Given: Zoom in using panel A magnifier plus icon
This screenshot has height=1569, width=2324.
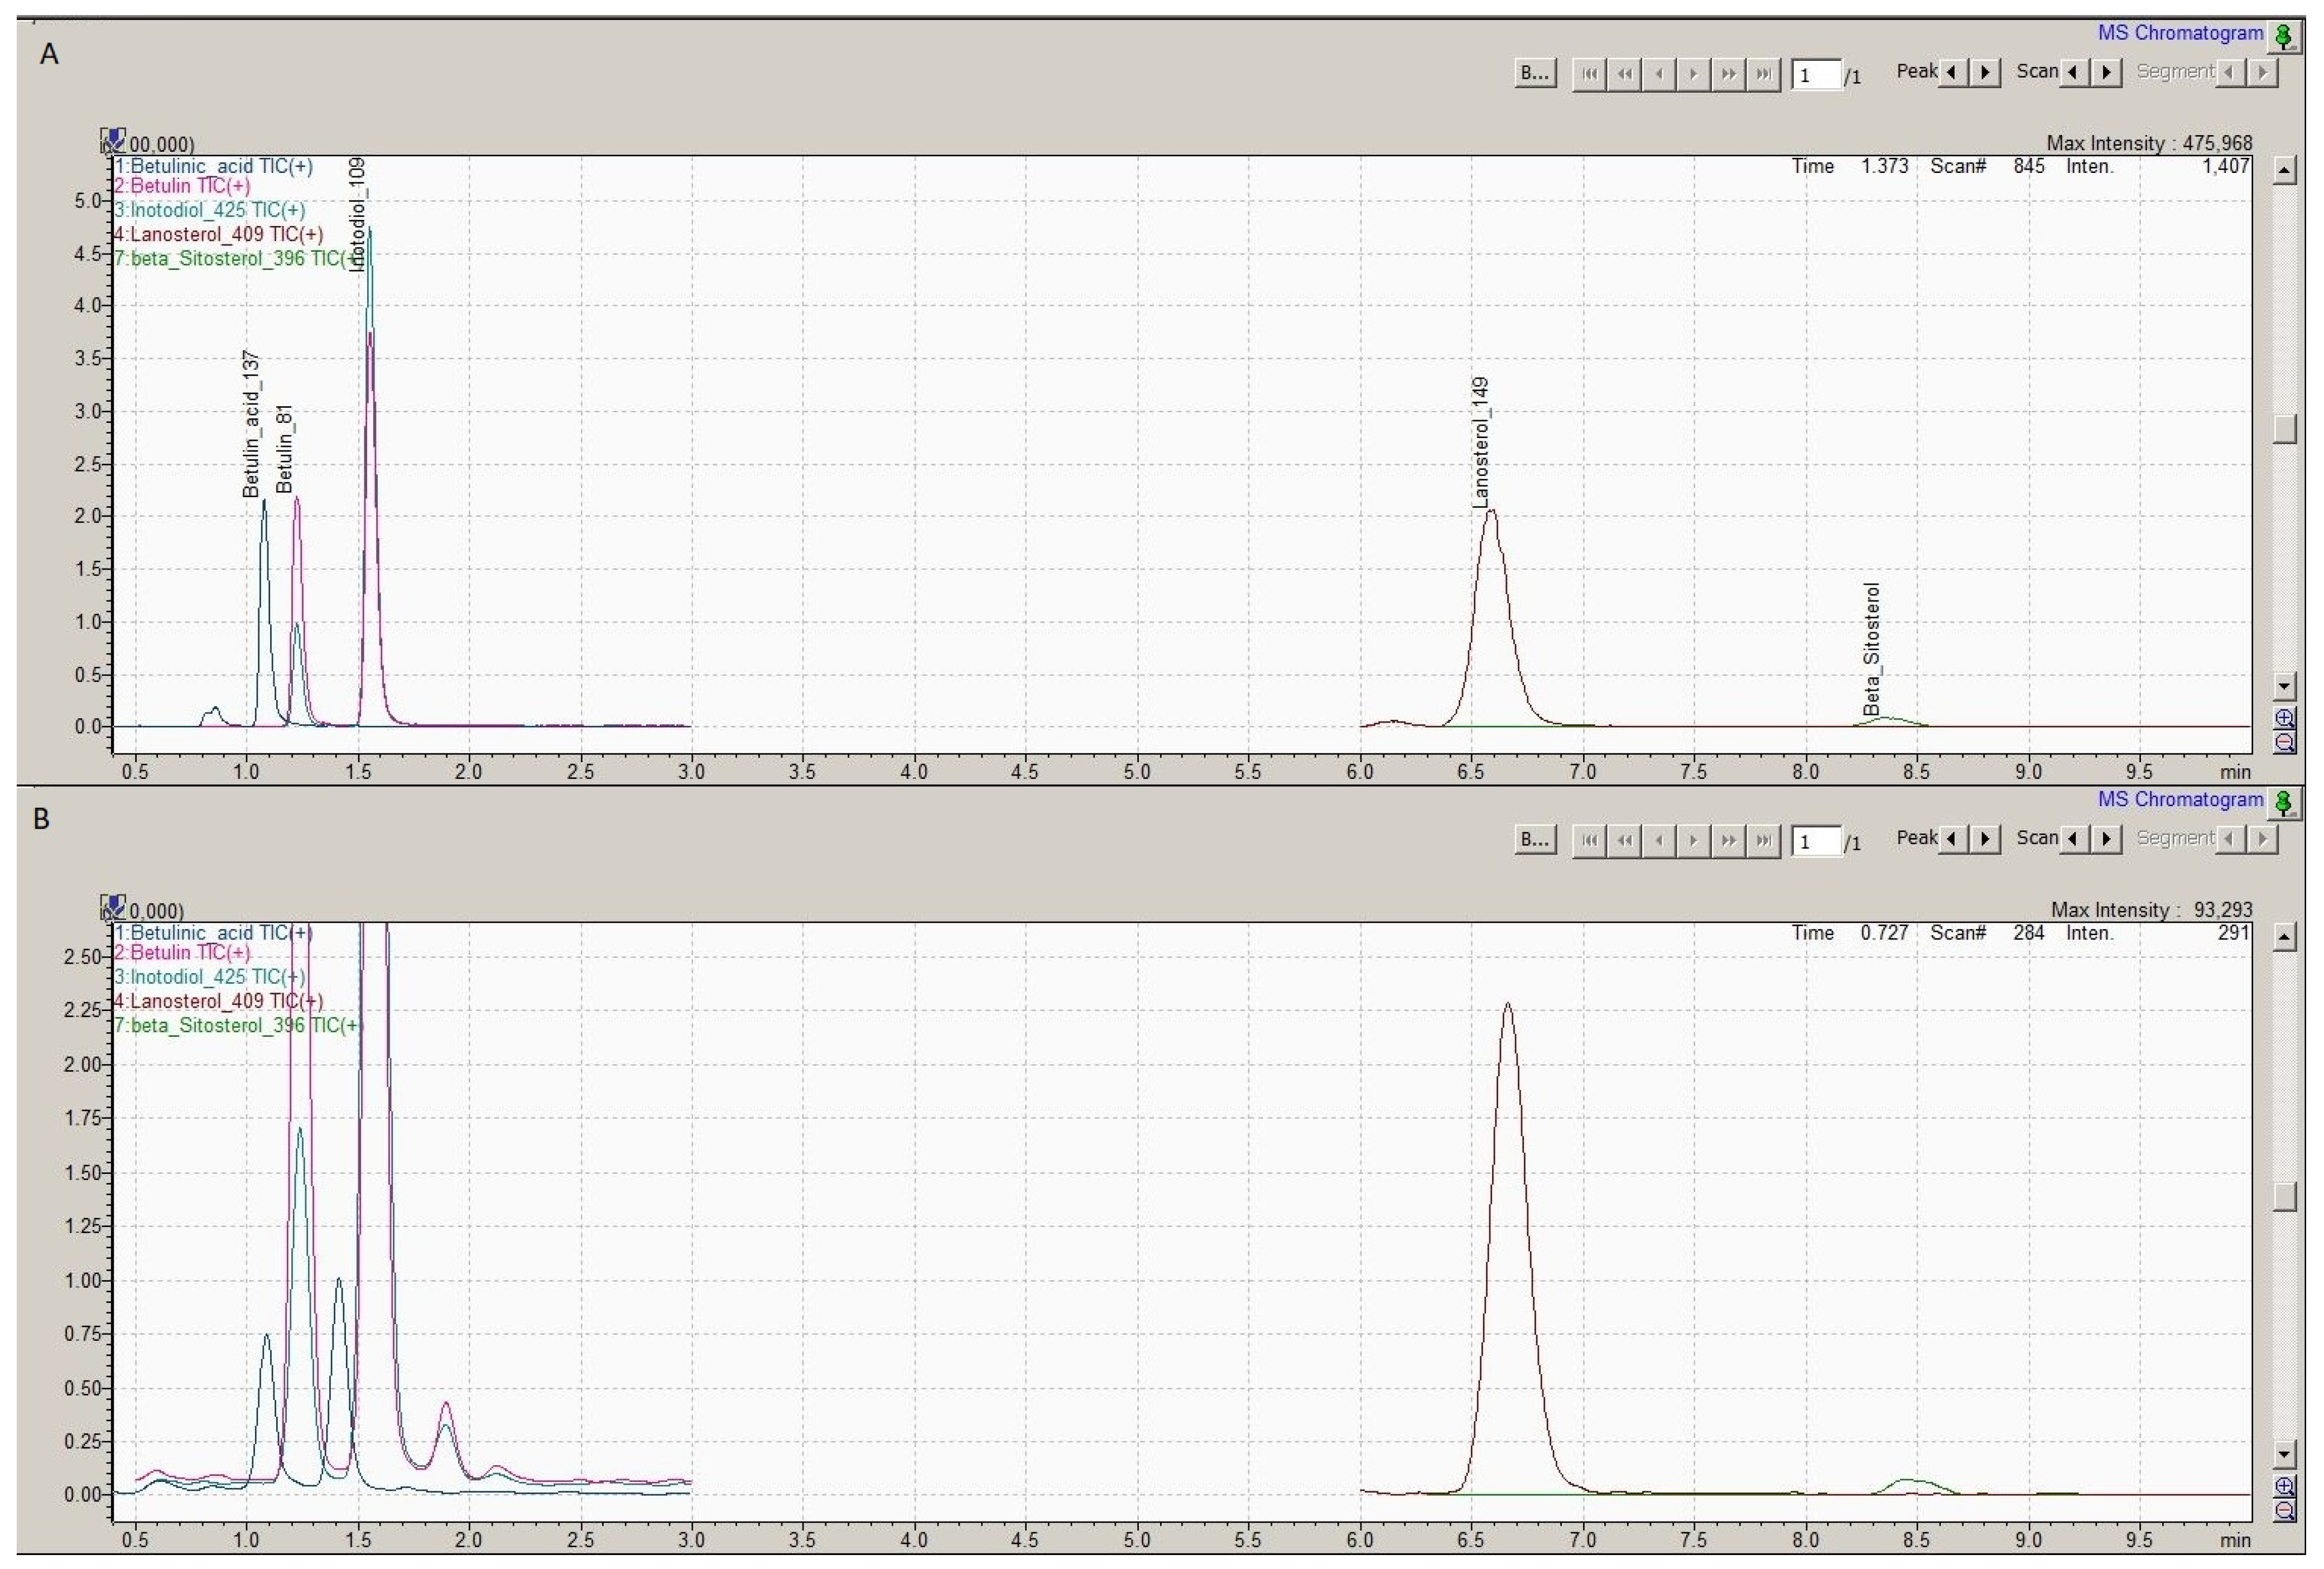Looking at the screenshot, I should pos(2284,718).
